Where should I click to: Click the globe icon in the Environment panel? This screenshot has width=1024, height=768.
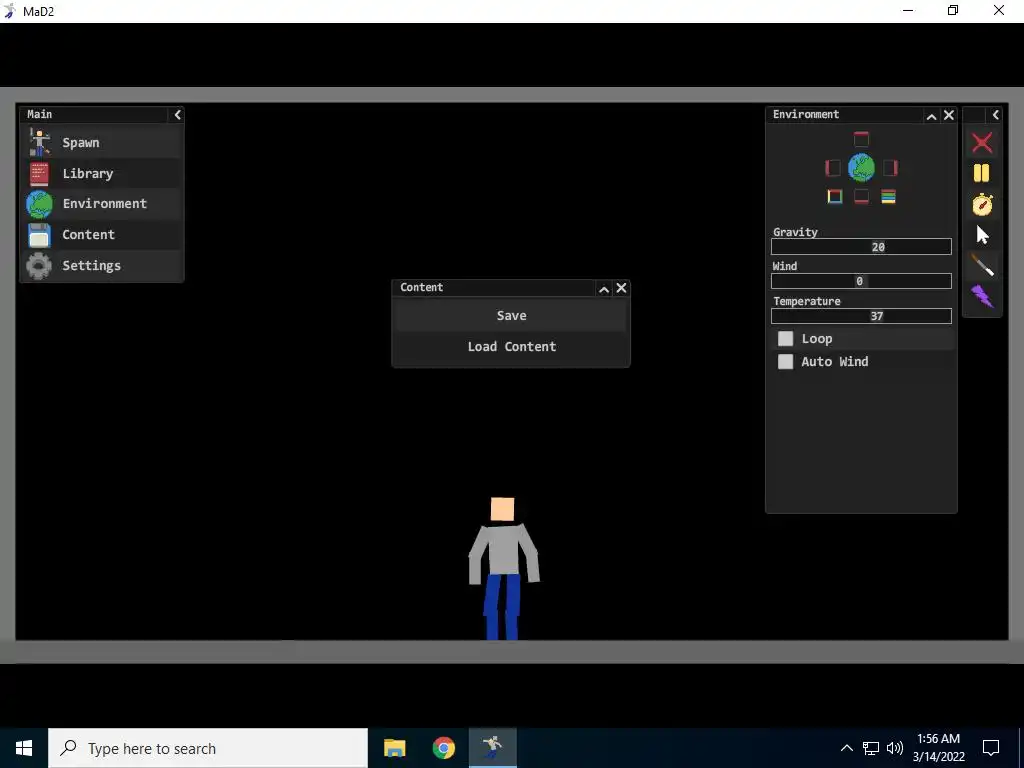[x=861, y=168]
